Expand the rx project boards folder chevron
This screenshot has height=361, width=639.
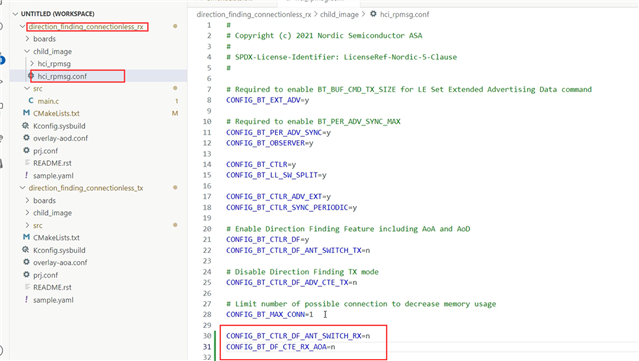27,39
